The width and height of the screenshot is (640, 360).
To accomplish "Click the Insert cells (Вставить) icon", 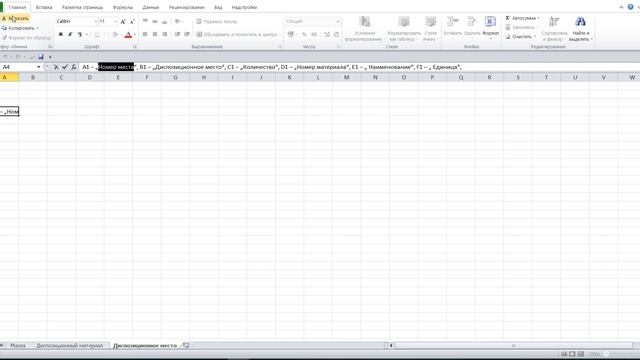I will [453, 22].
